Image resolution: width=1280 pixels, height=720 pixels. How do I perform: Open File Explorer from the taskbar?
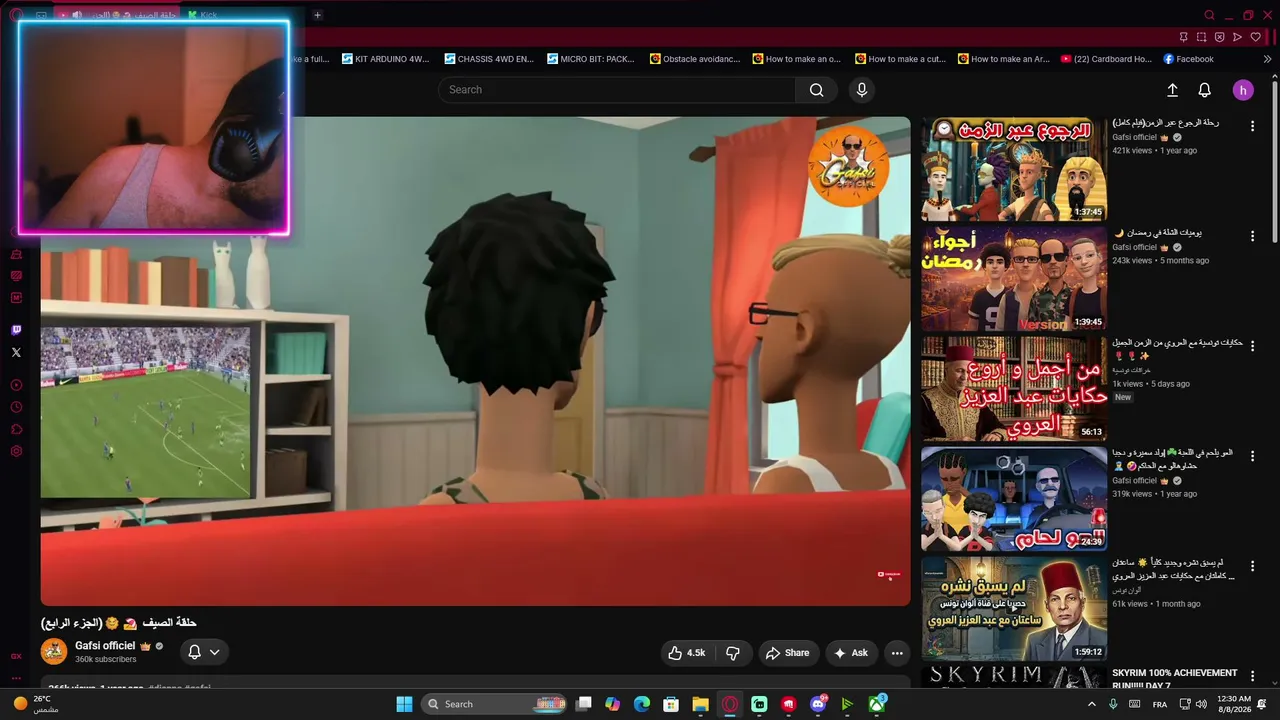click(700, 704)
